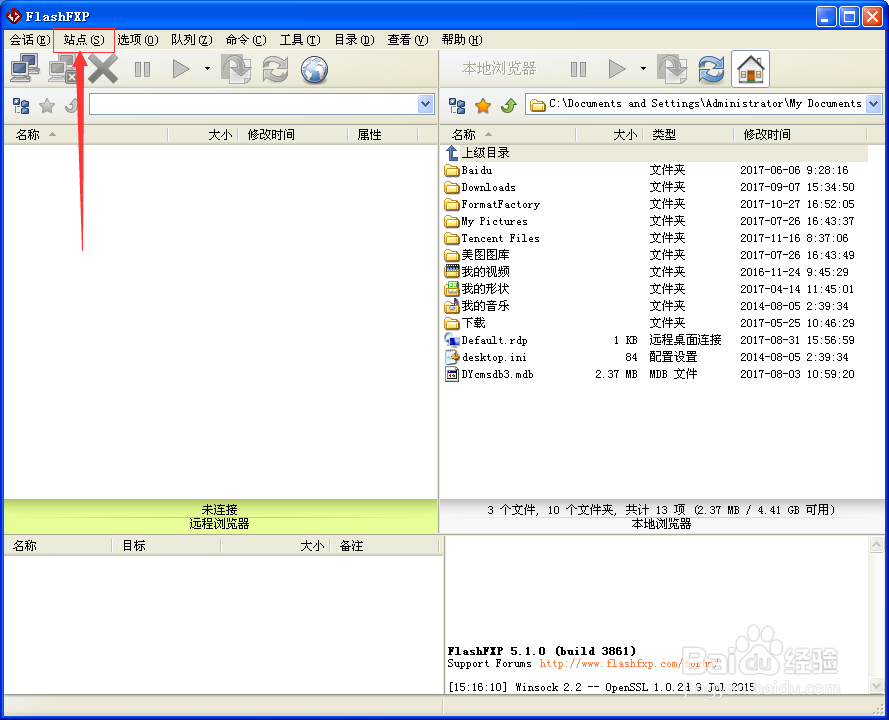Click the remote path input field

253,104
